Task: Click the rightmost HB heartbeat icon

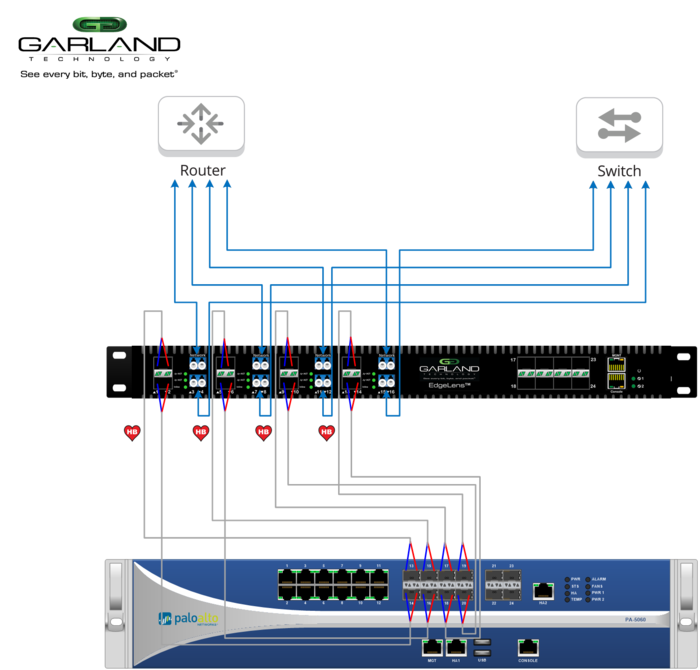Action: tap(326, 432)
